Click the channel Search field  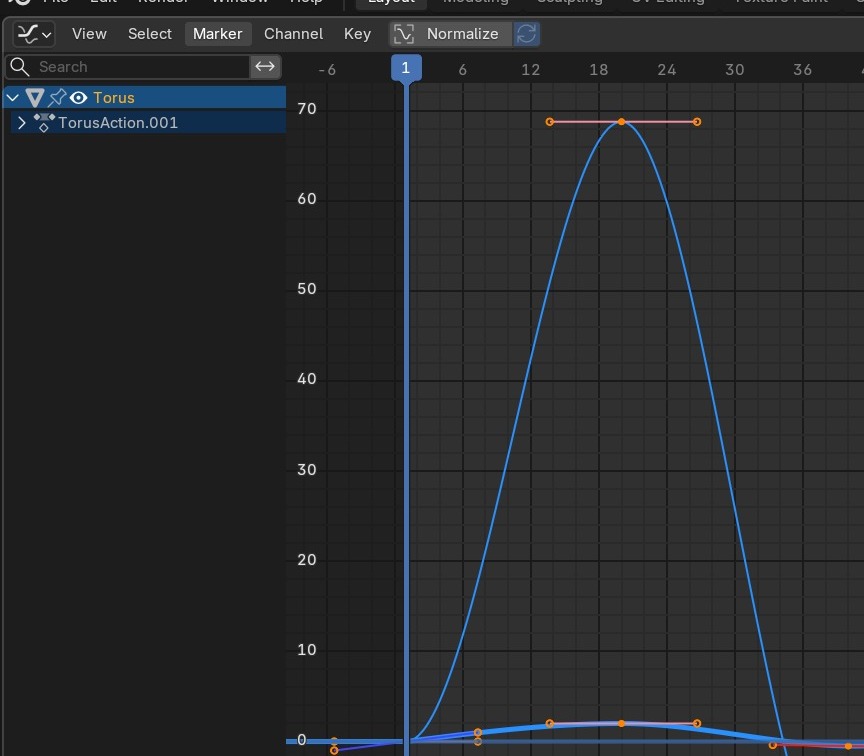[x=128, y=67]
